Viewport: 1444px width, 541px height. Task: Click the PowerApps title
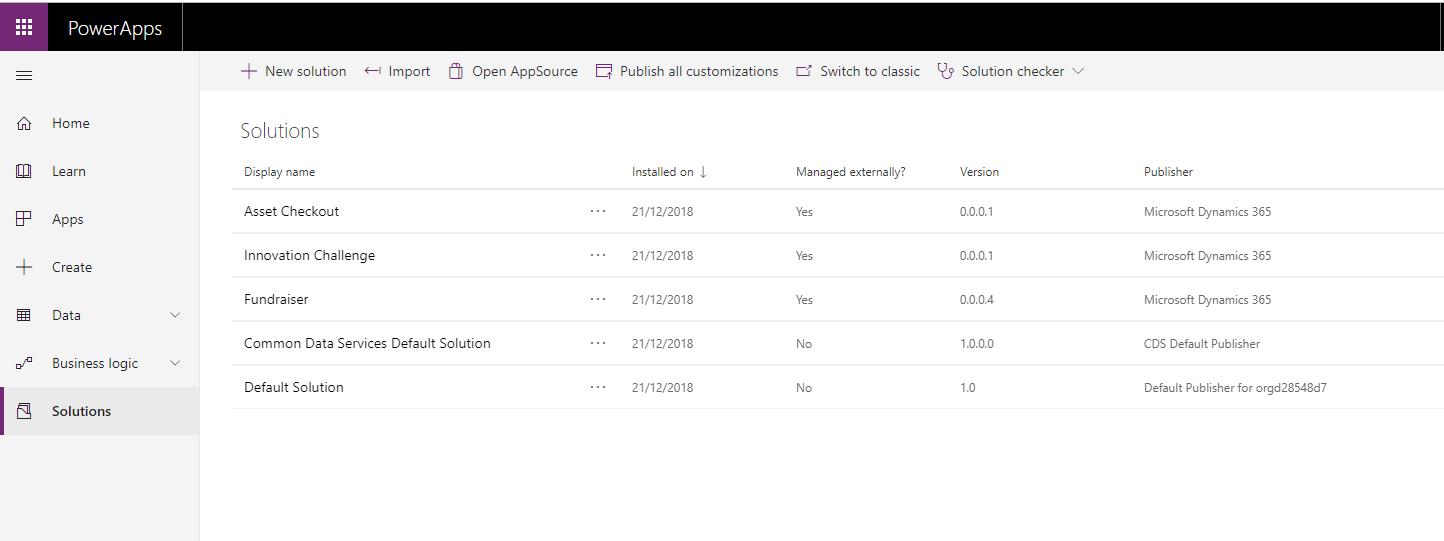[x=115, y=28]
